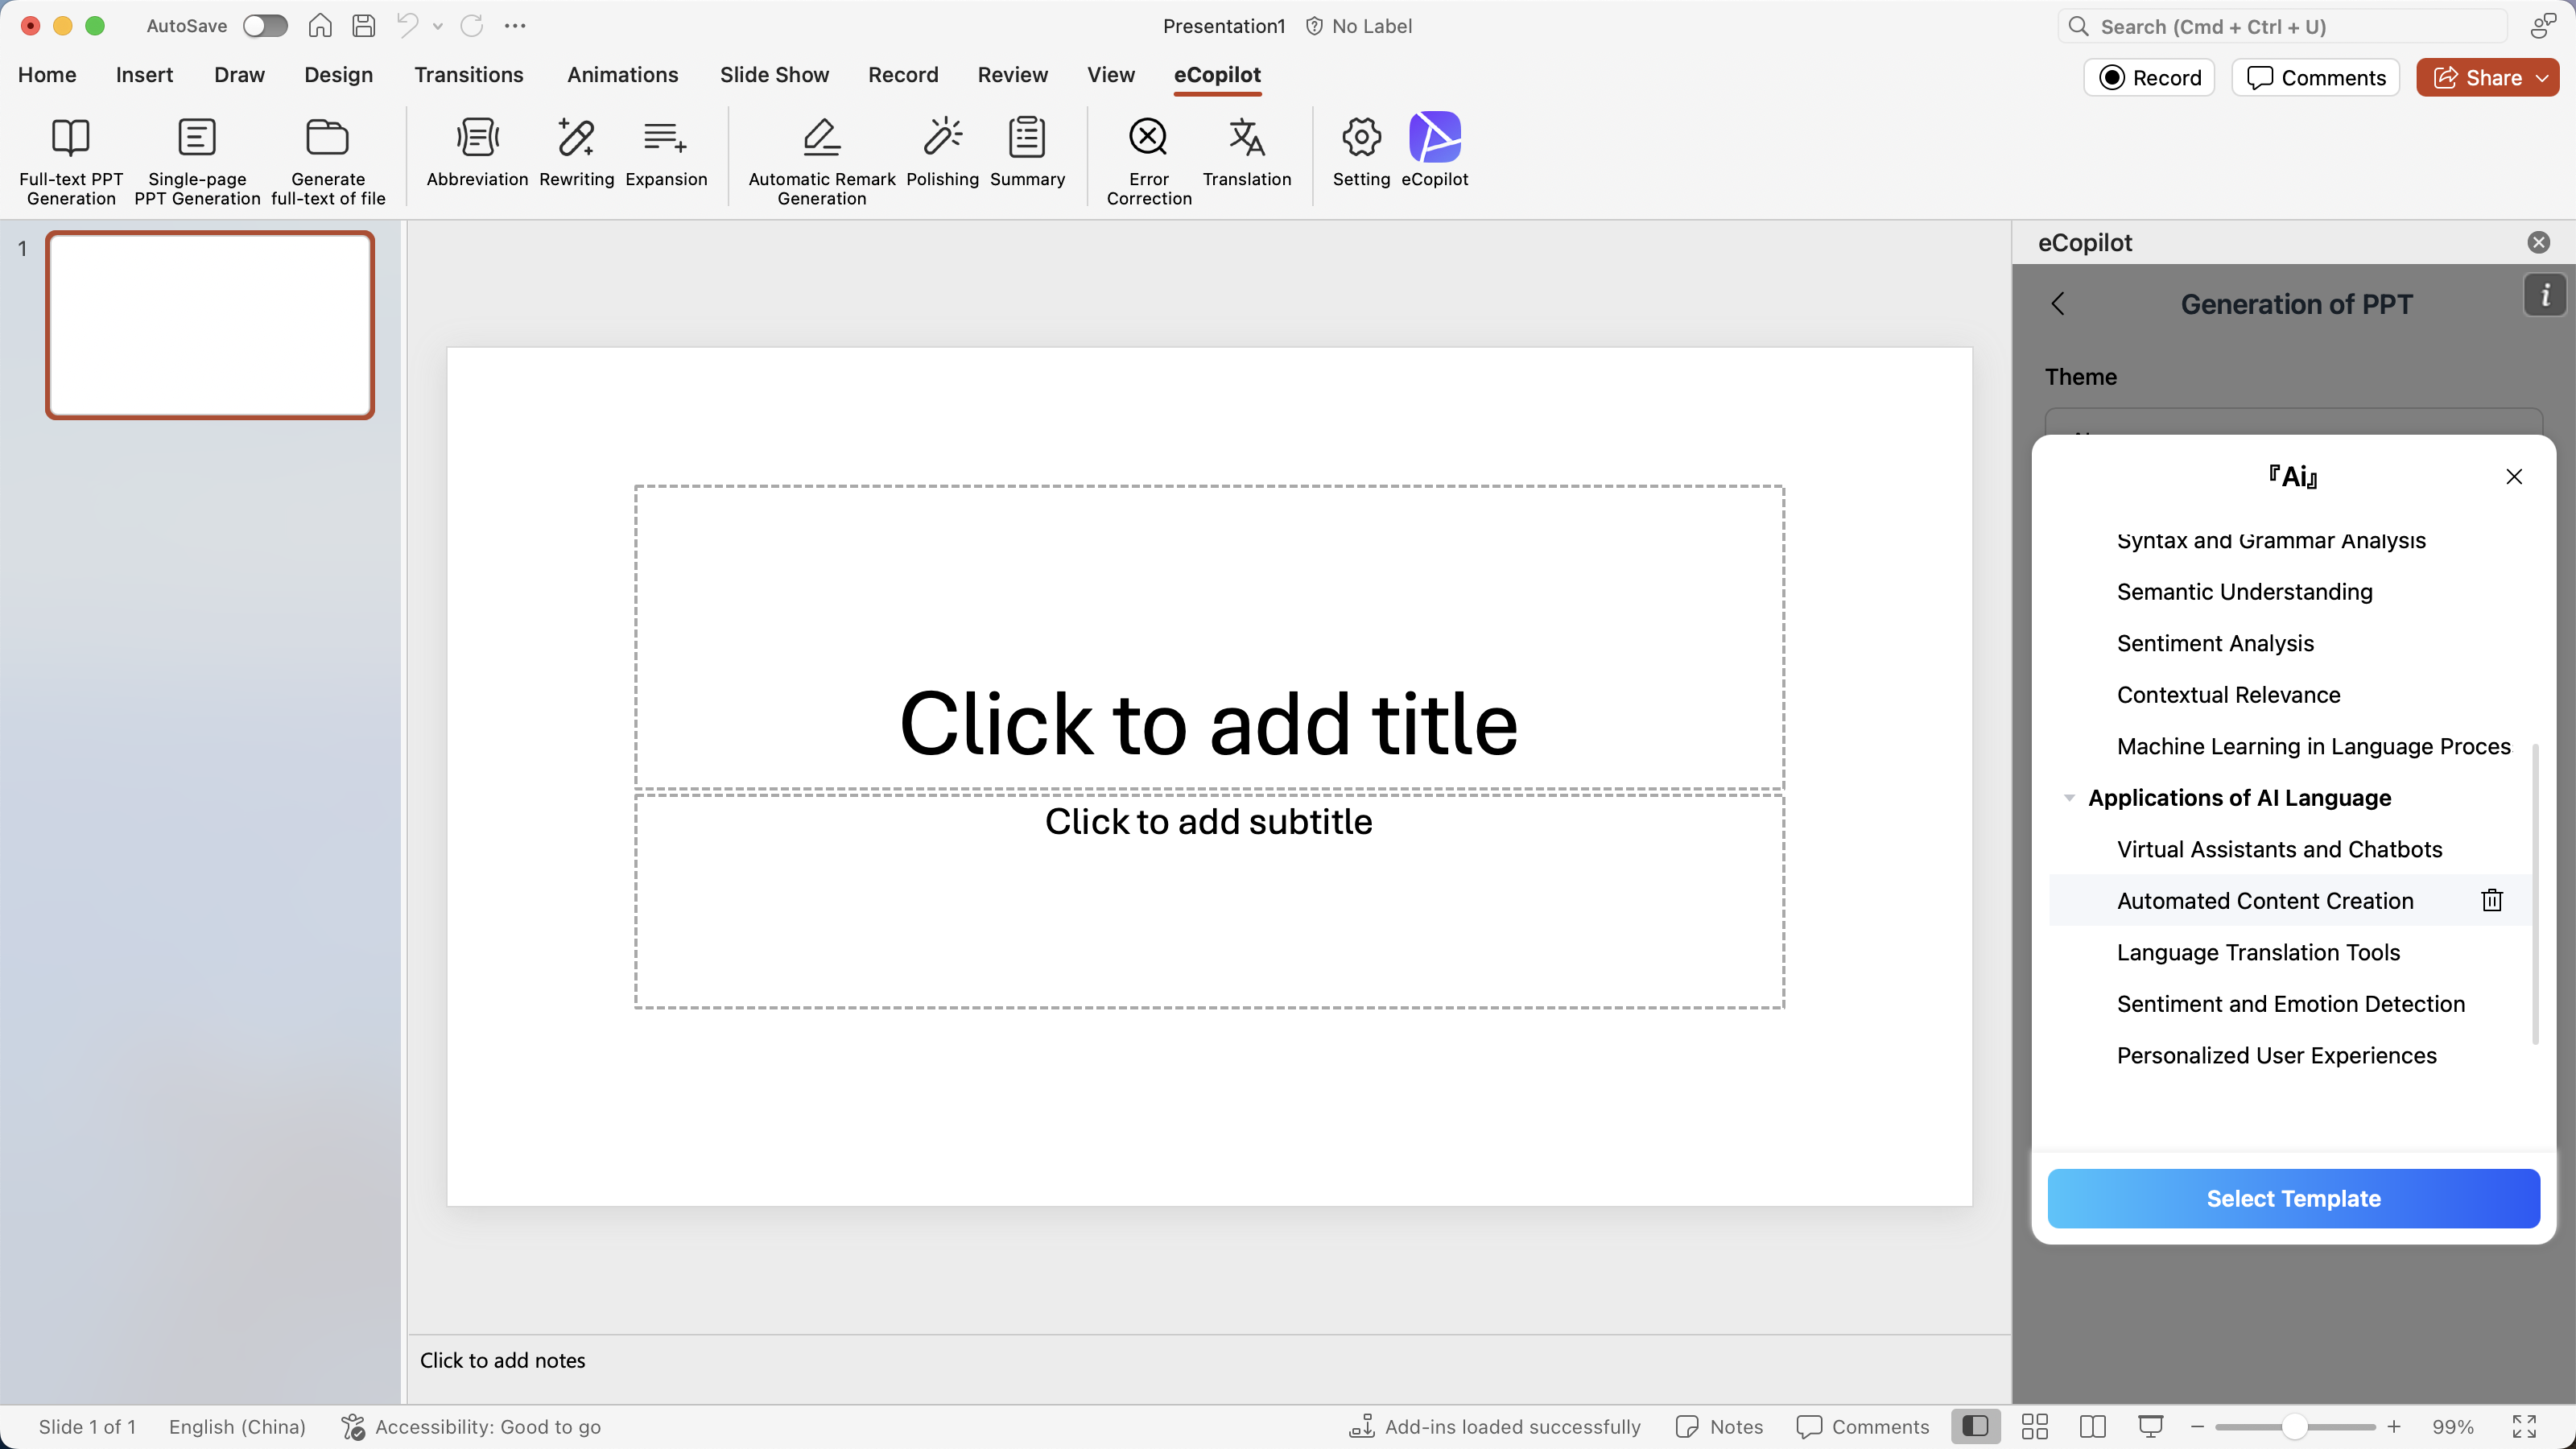
Task: Click the Select Template button
Action: (x=2294, y=1198)
